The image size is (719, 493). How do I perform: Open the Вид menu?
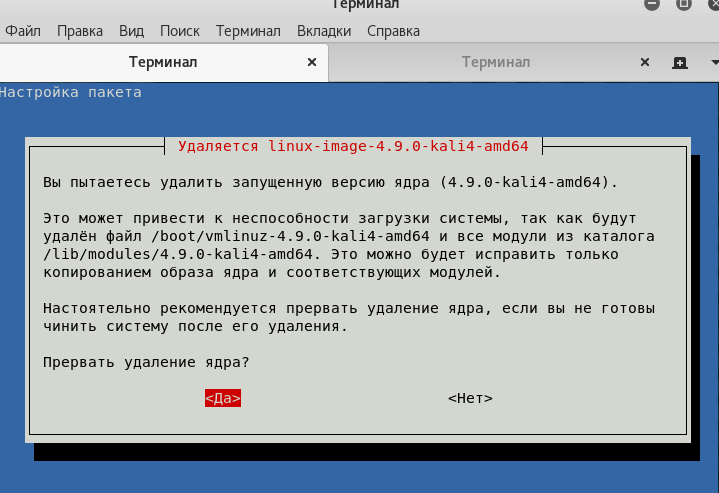[x=132, y=31]
